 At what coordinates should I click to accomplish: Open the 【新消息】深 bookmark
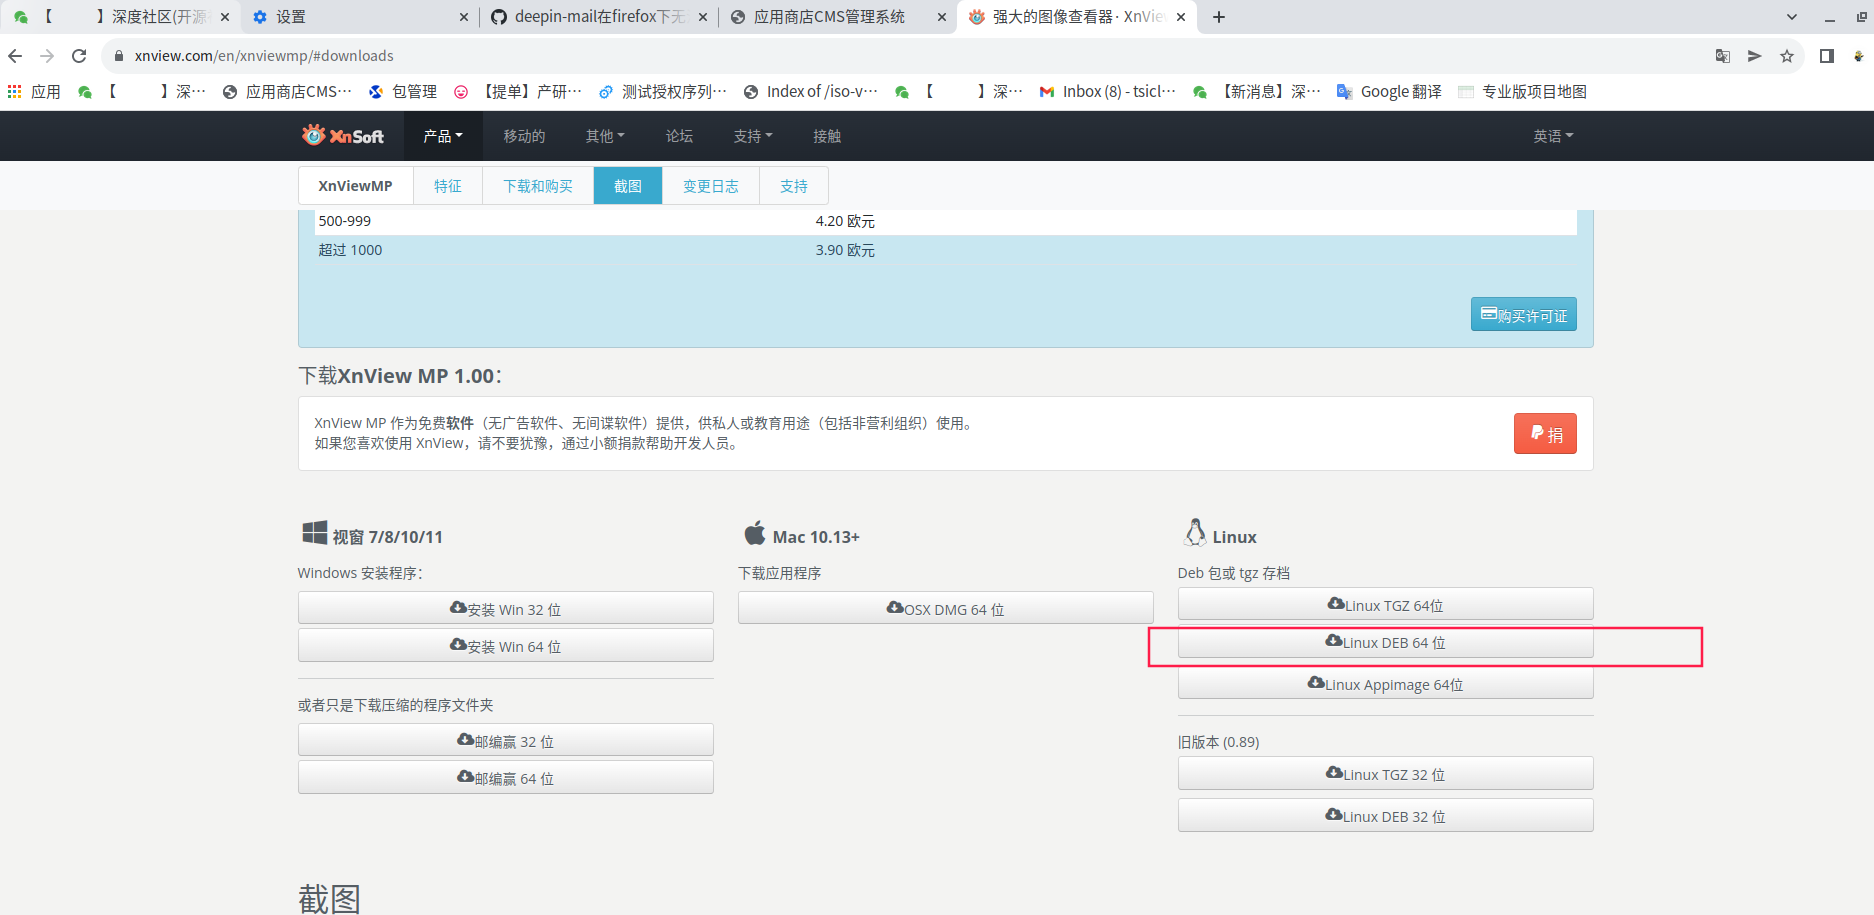coord(1256,92)
